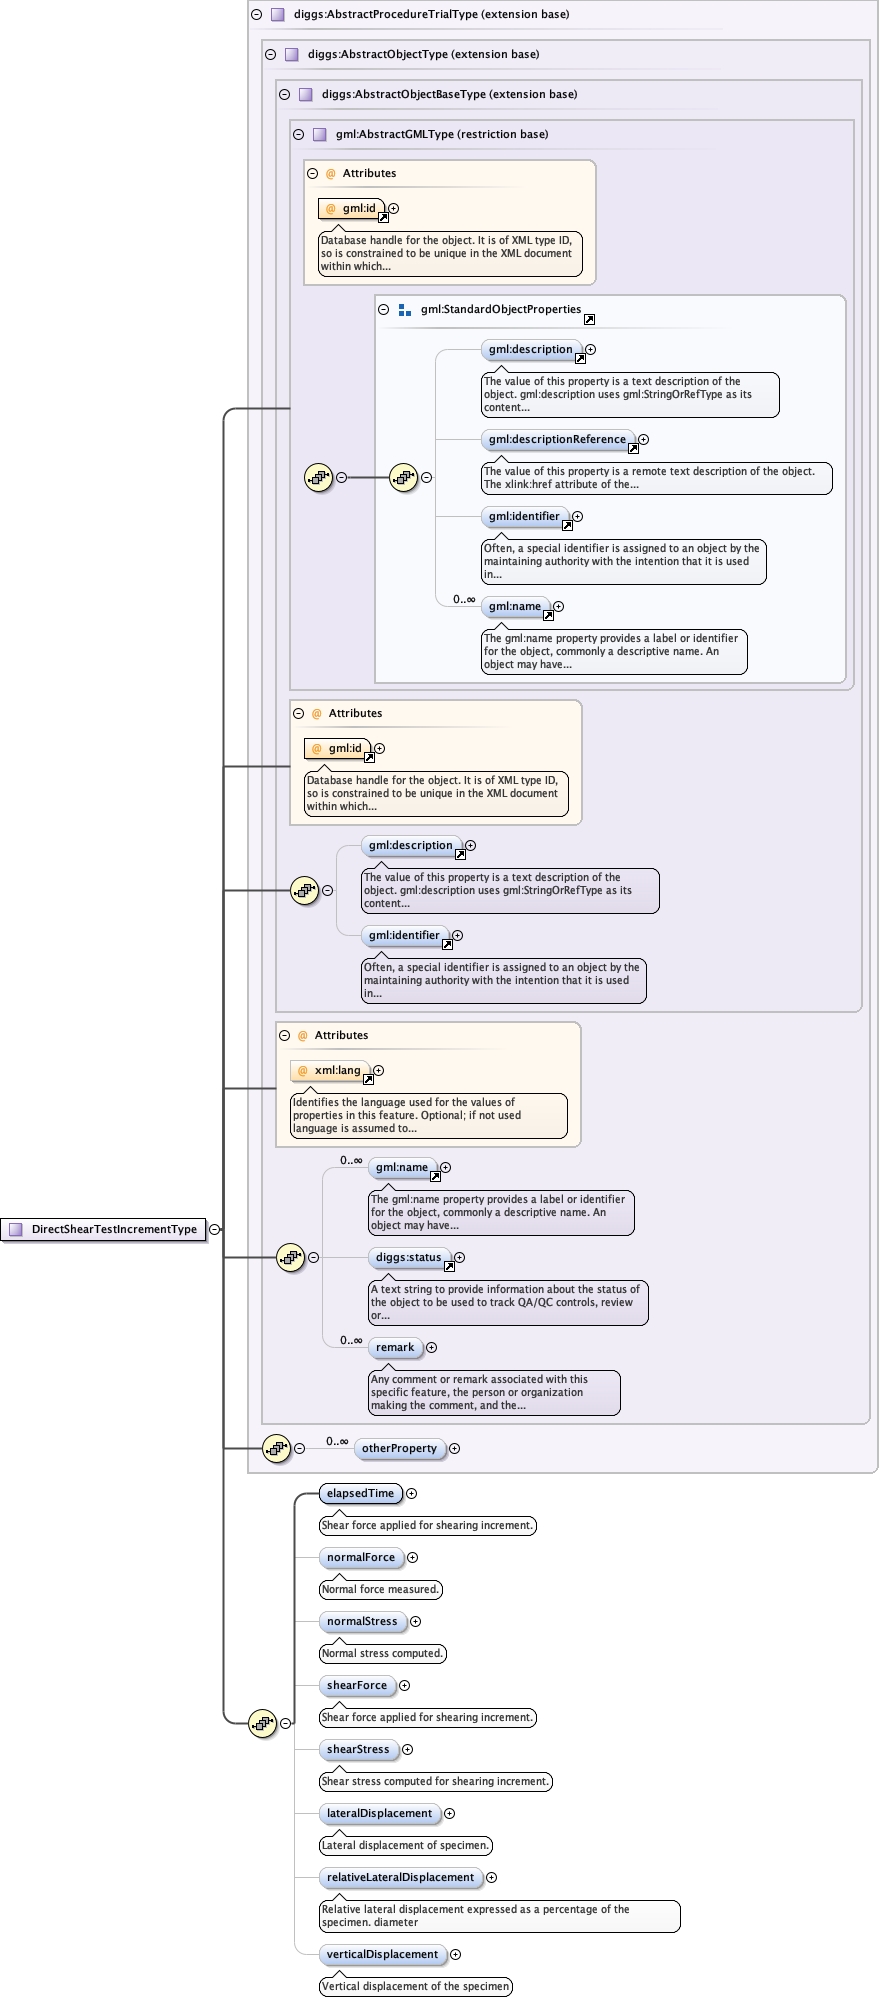
Task: Click the reference arrow on diggs:status
Action: pos(449,1266)
